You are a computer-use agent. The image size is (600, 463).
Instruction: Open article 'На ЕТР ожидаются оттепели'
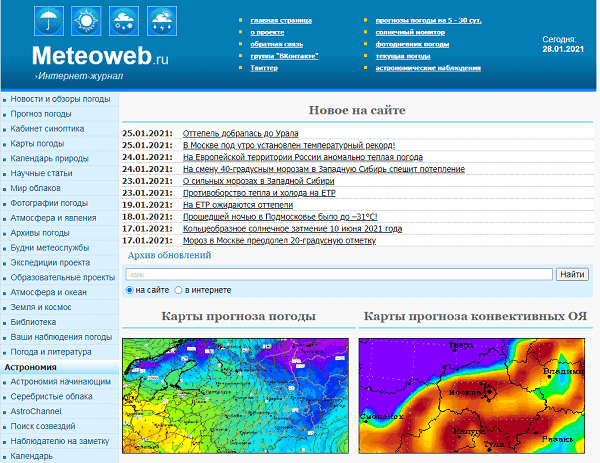[238, 205]
